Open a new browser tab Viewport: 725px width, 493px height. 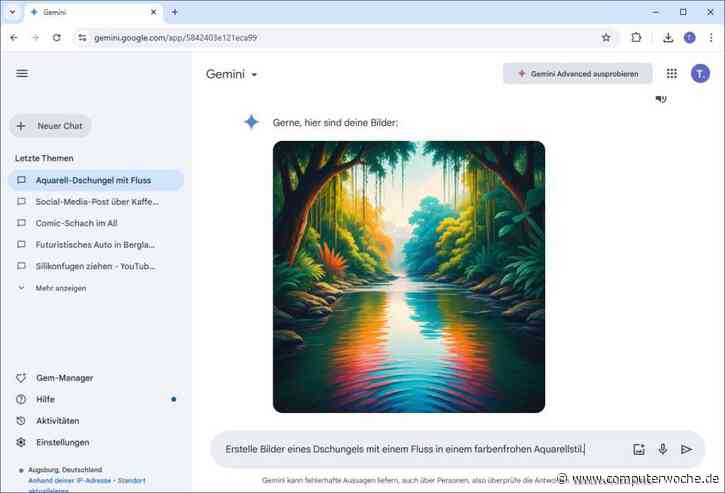click(x=175, y=12)
